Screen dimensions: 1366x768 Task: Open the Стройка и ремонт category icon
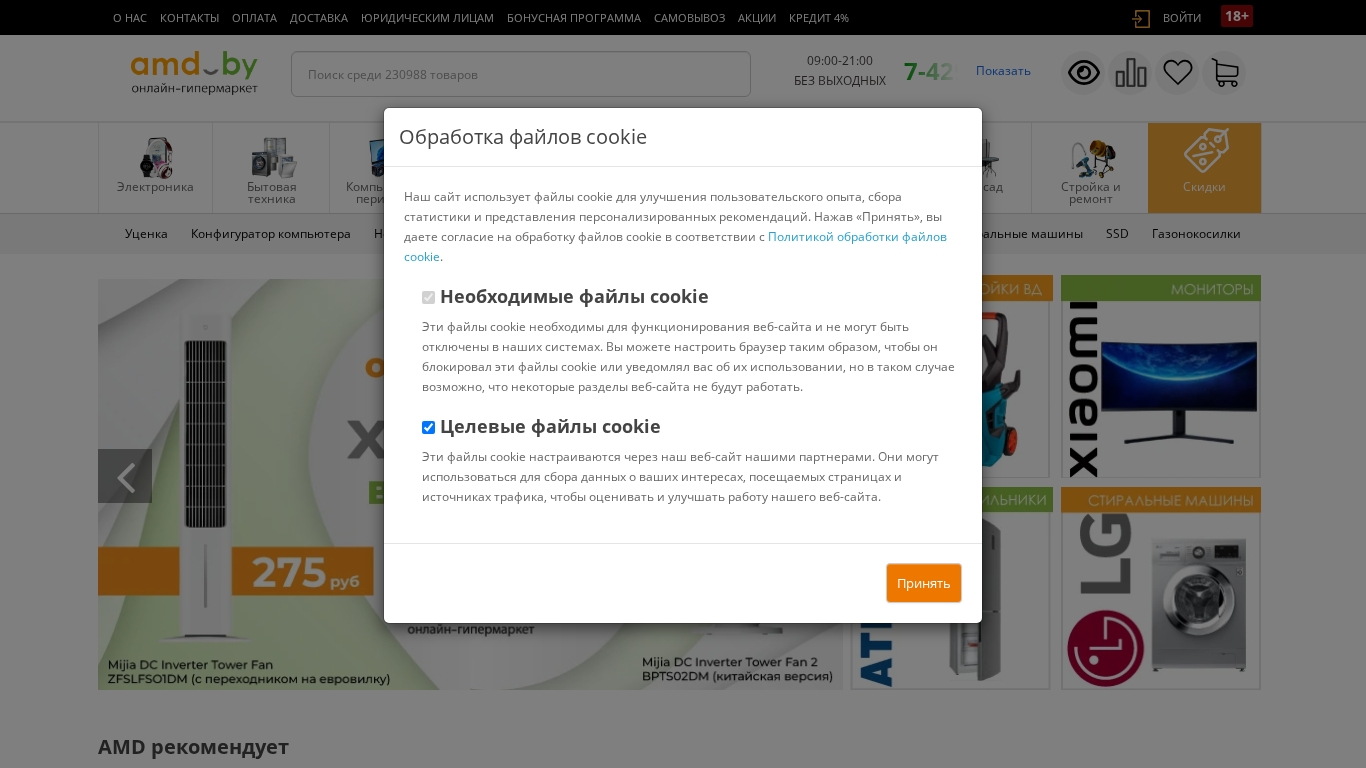(1091, 158)
